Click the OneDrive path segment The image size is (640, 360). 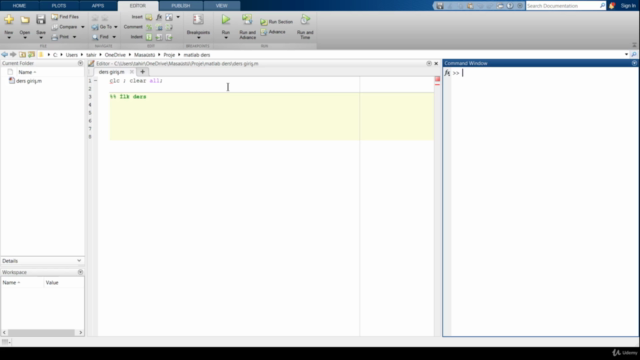[x=115, y=55]
